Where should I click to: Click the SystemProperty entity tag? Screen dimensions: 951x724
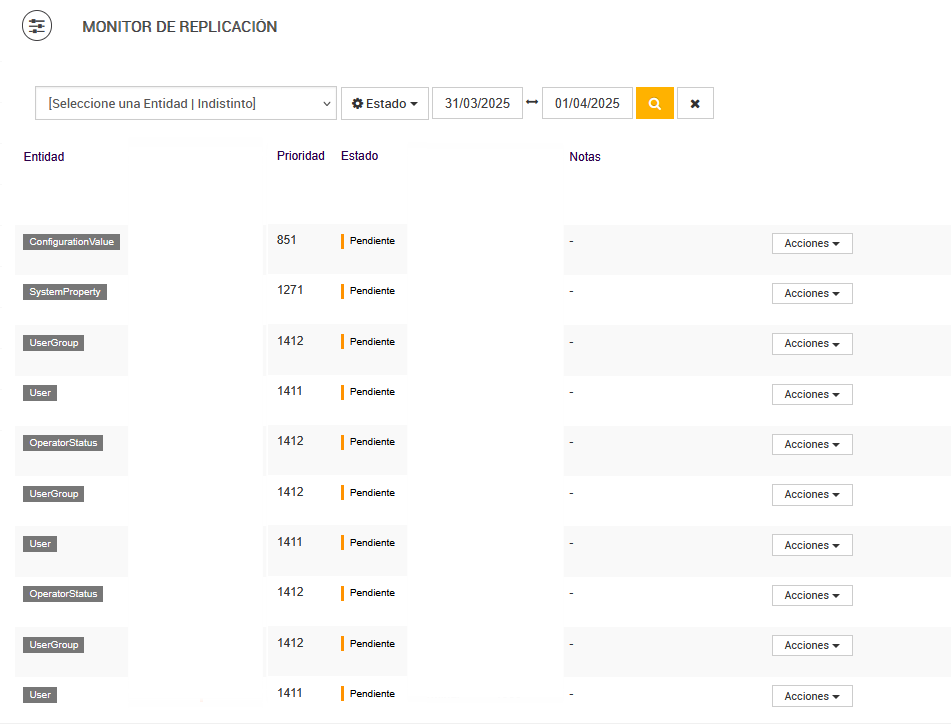64,292
